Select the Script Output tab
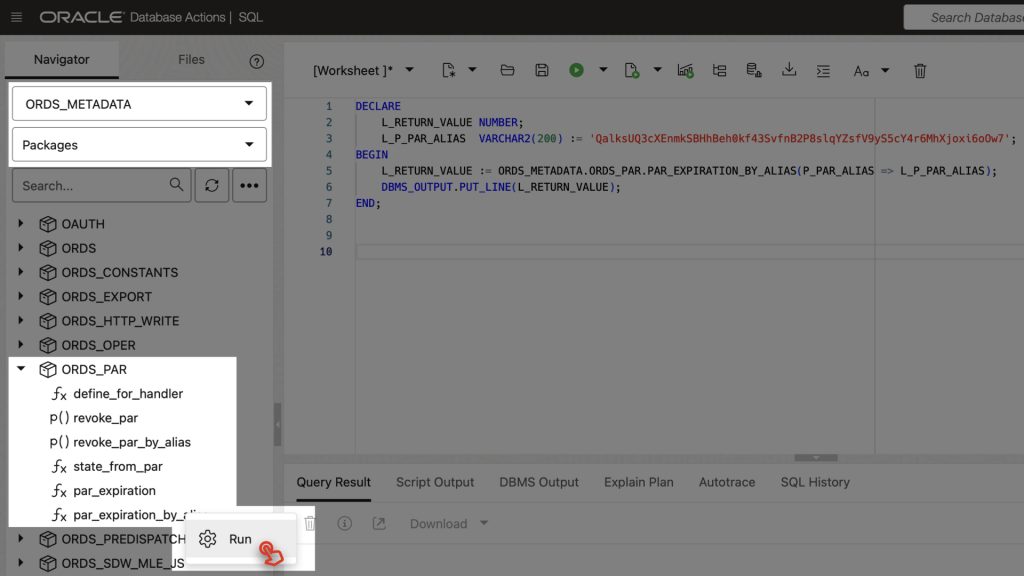Viewport: 1024px width, 576px height. tap(435, 483)
